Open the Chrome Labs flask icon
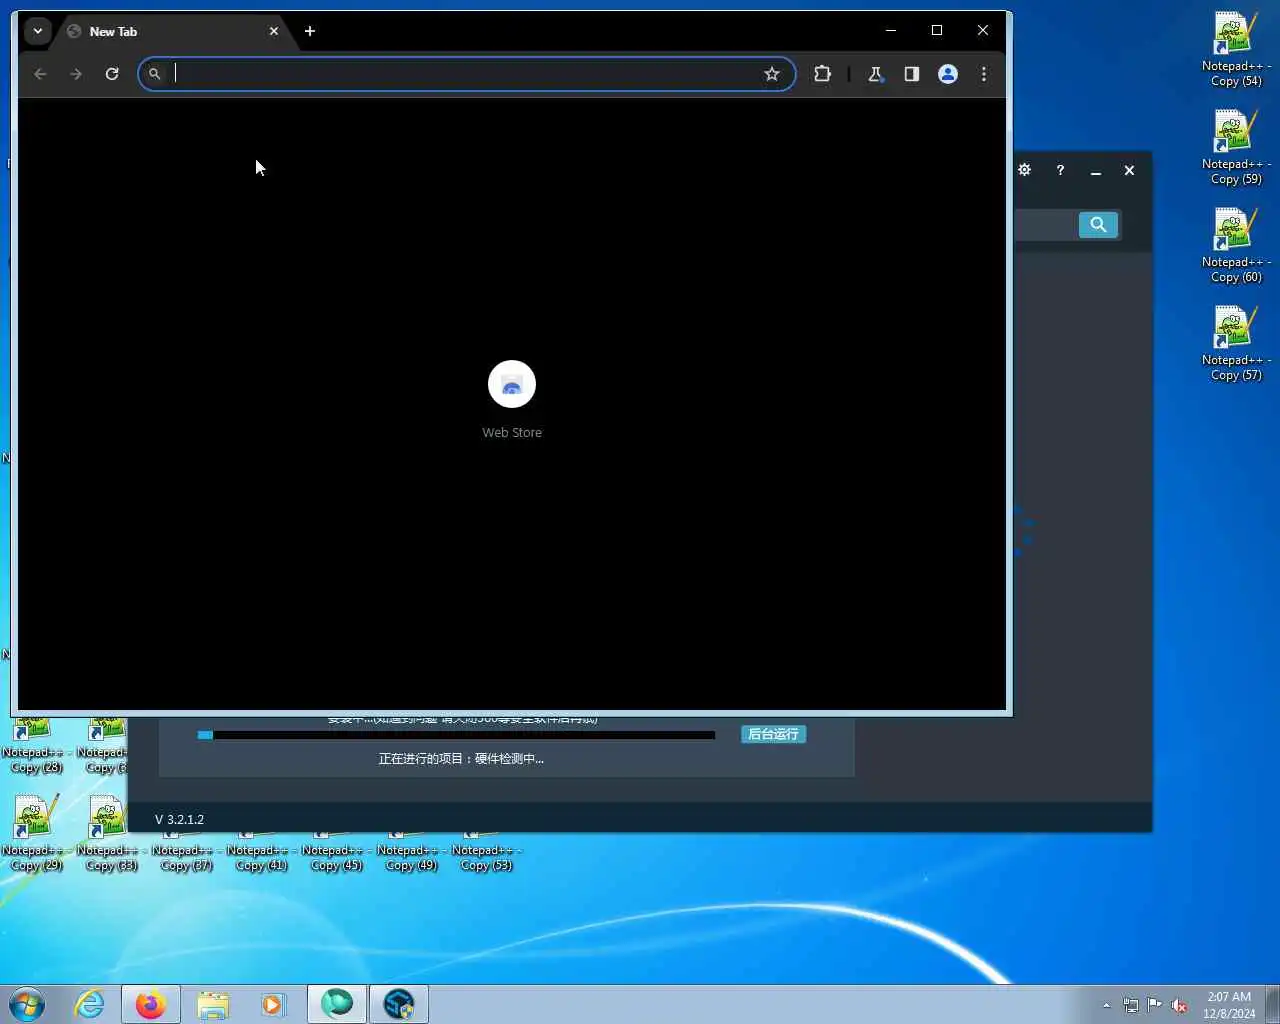Screen dimensions: 1280x1024 (875, 74)
